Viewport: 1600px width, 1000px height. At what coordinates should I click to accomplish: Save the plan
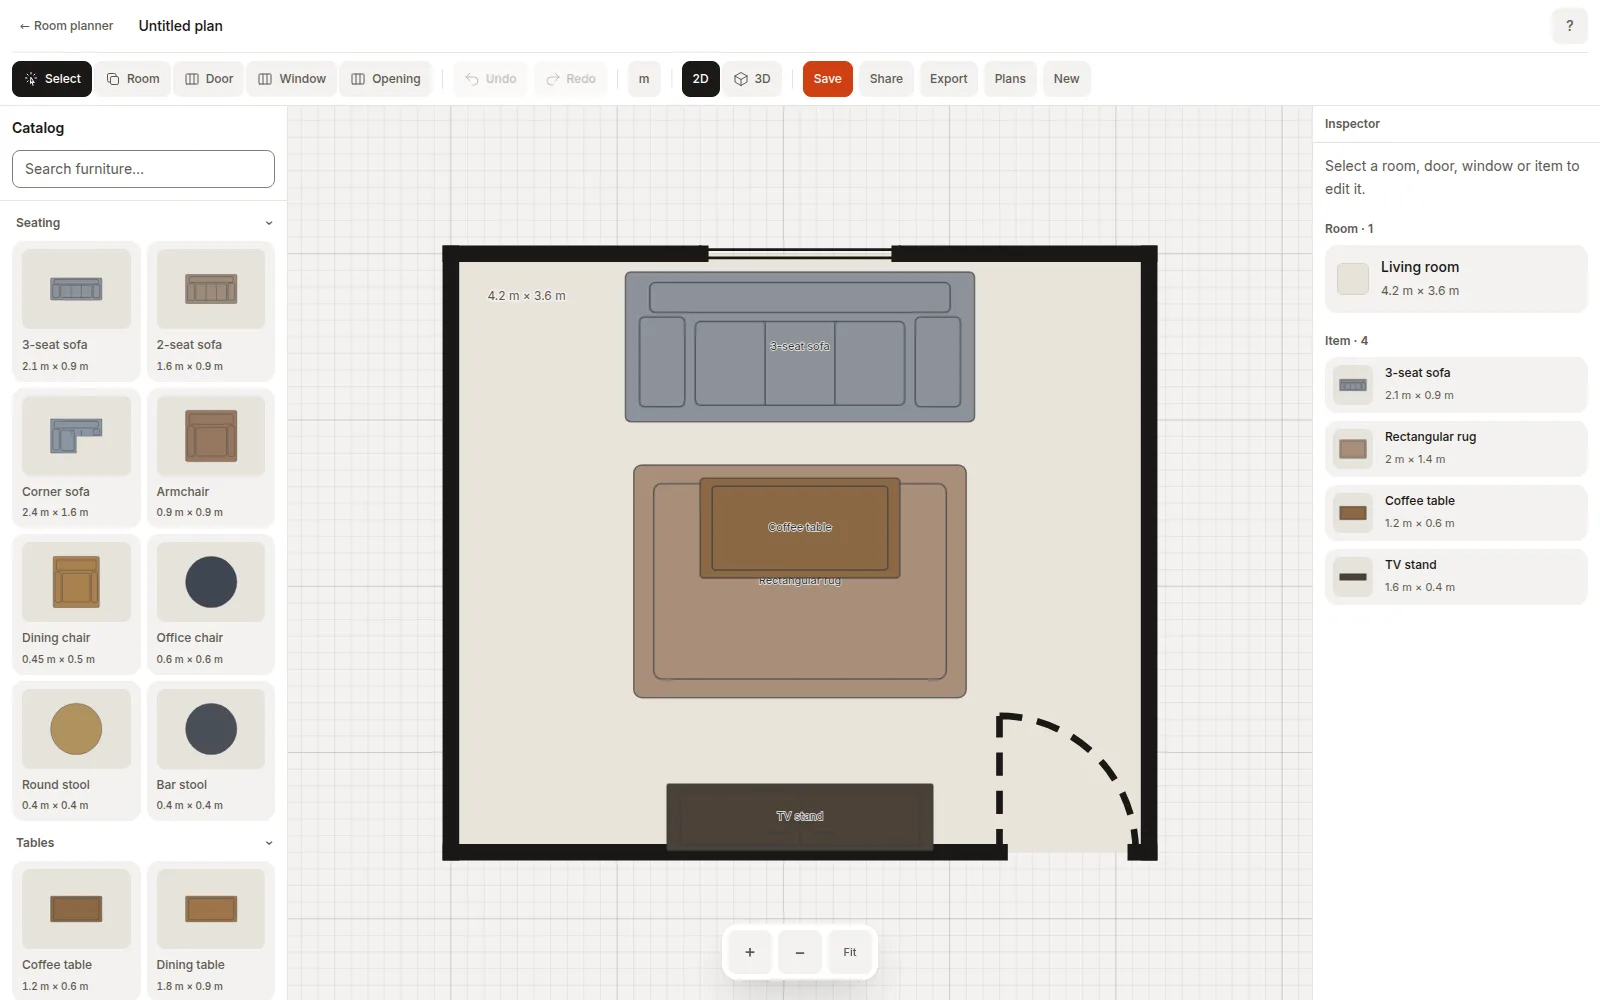(827, 79)
